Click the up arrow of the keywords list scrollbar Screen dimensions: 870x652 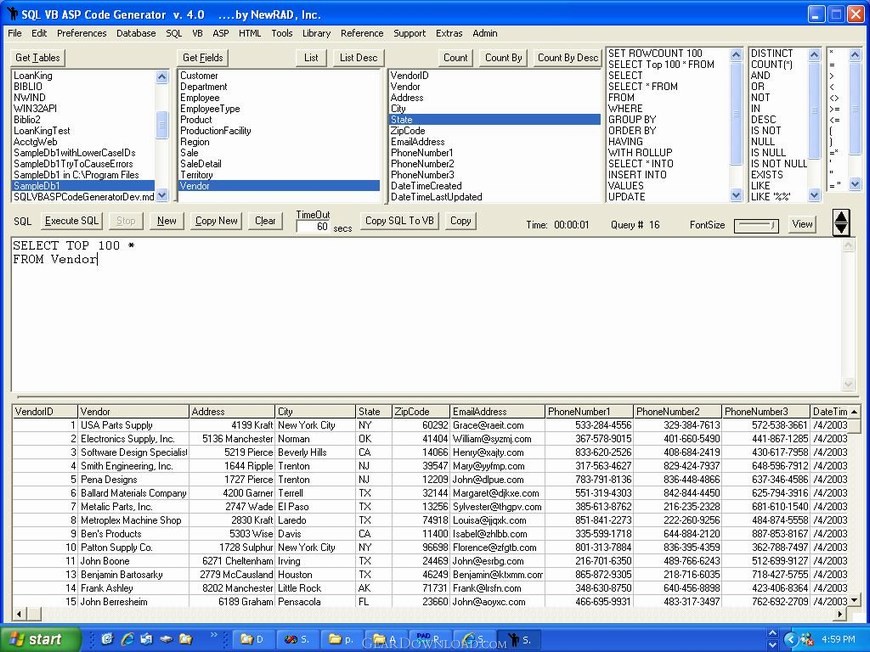815,54
